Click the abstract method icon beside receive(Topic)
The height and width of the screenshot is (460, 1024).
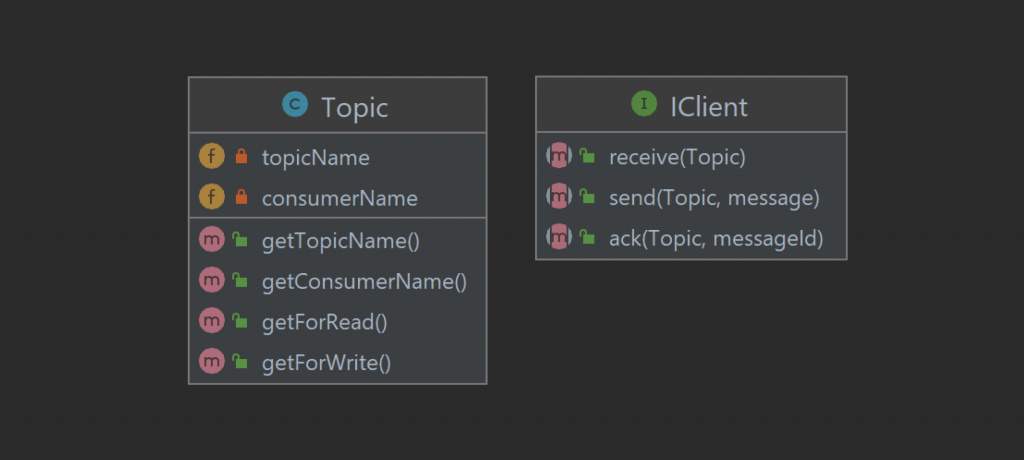[559, 156]
